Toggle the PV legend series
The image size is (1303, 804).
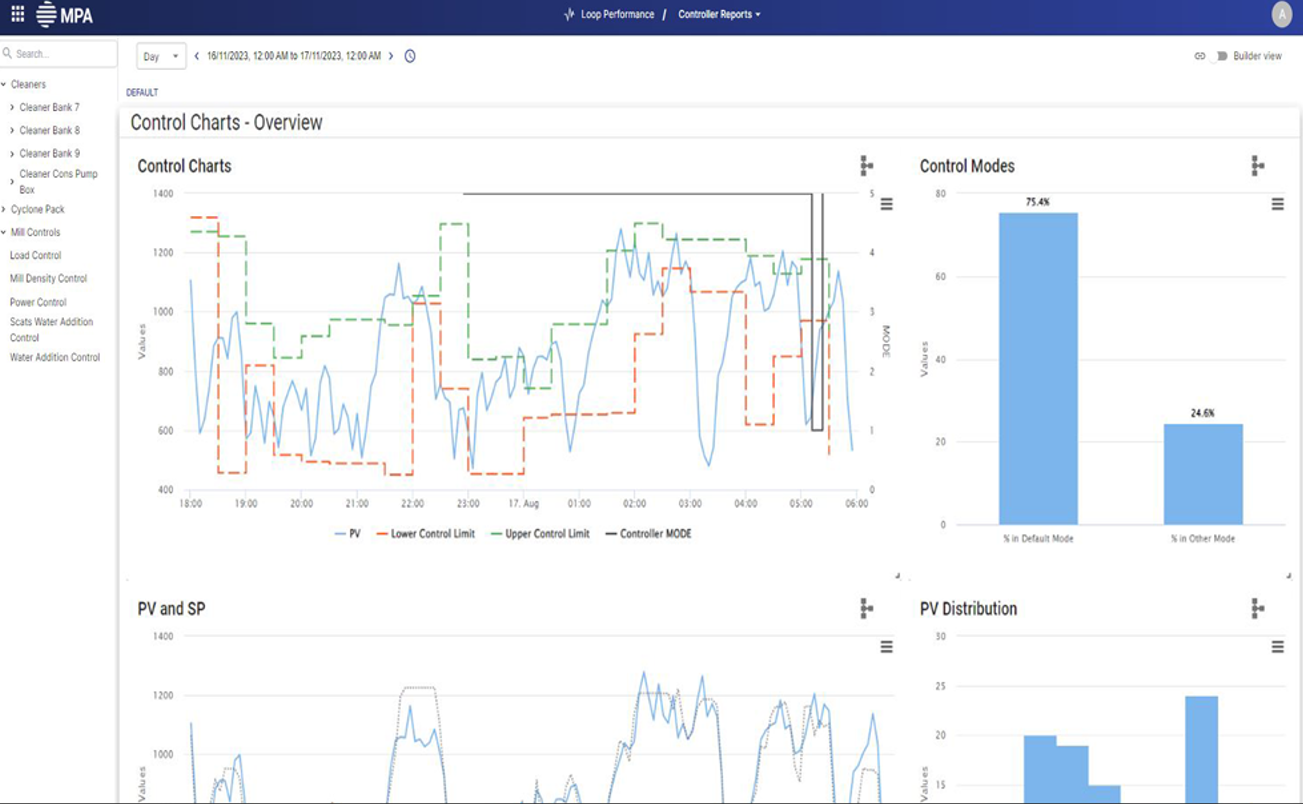pyautogui.click(x=347, y=534)
